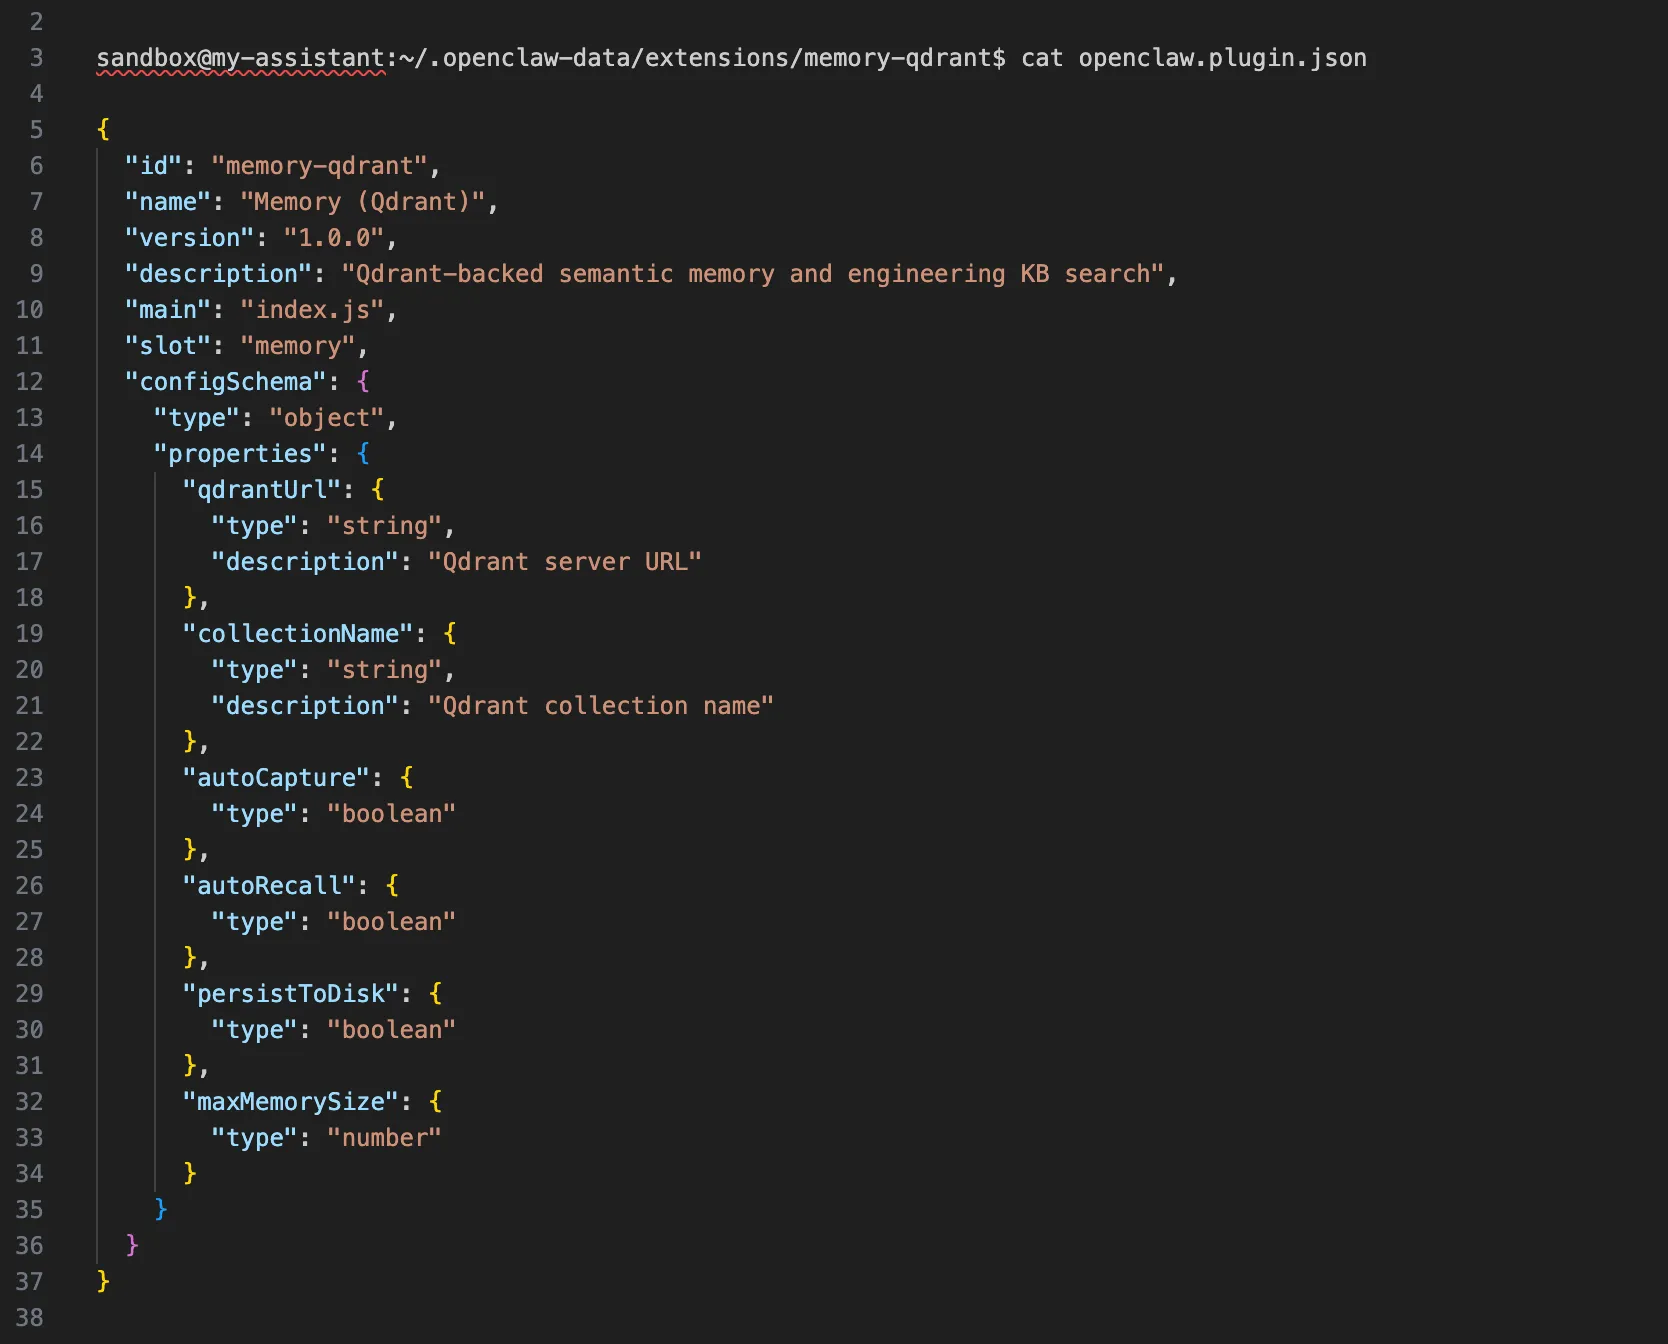
Task: Click line number 19 in the gutter
Action: 29,634
